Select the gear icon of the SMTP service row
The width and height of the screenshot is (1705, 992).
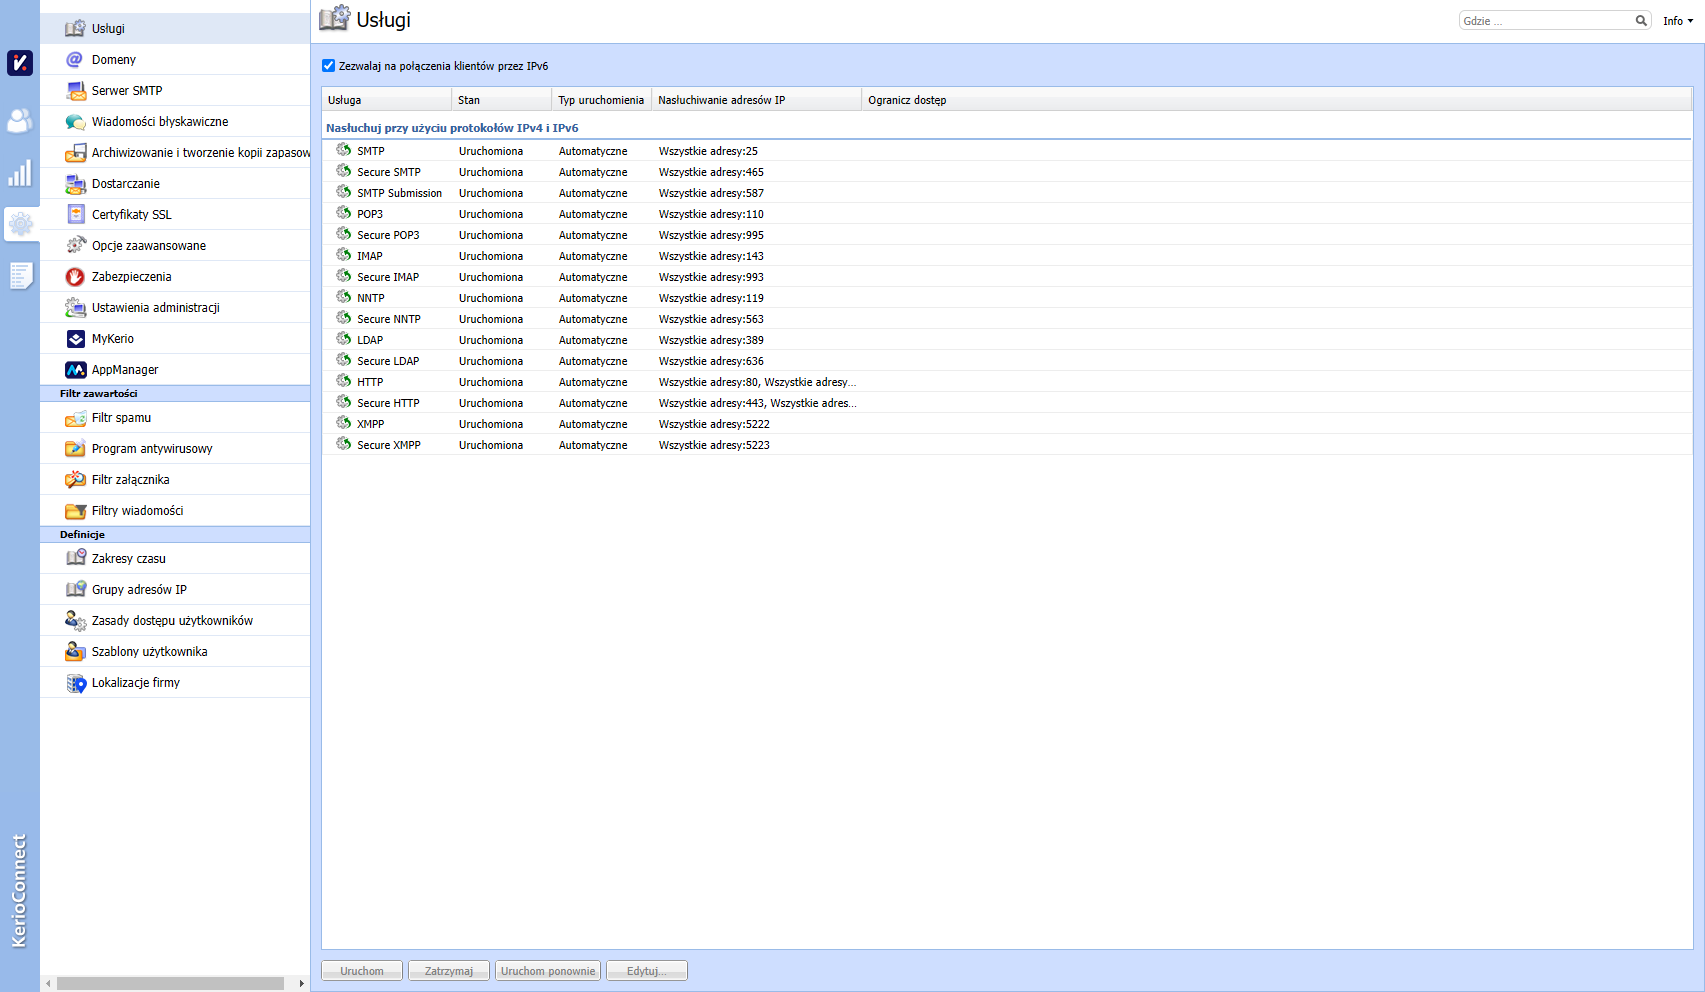pos(344,150)
